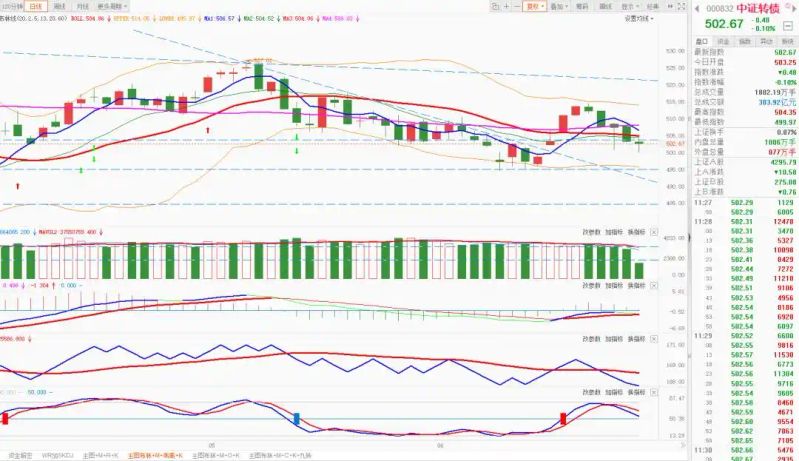Image resolution: width=799 pixels, height=461 pixels.
Task: Close the MACD indicator sub-panel
Action: tap(654, 286)
